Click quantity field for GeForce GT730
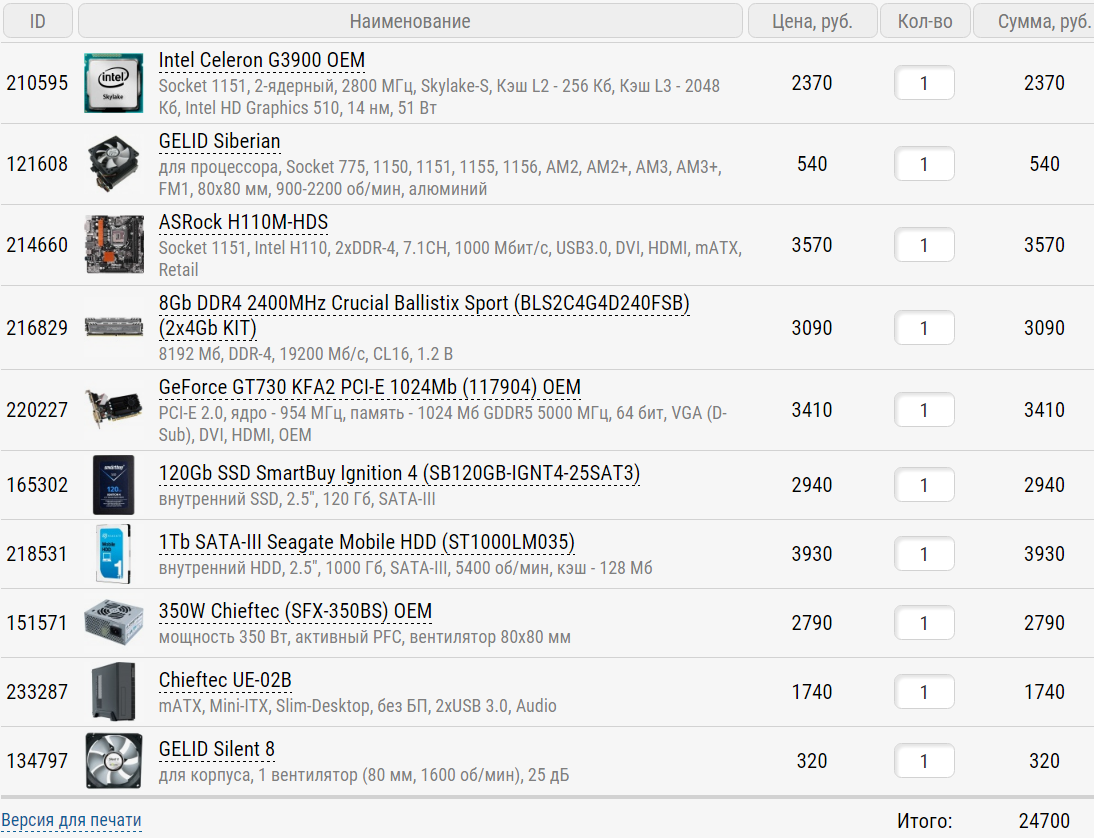The width and height of the screenshot is (1094, 838). (924, 410)
